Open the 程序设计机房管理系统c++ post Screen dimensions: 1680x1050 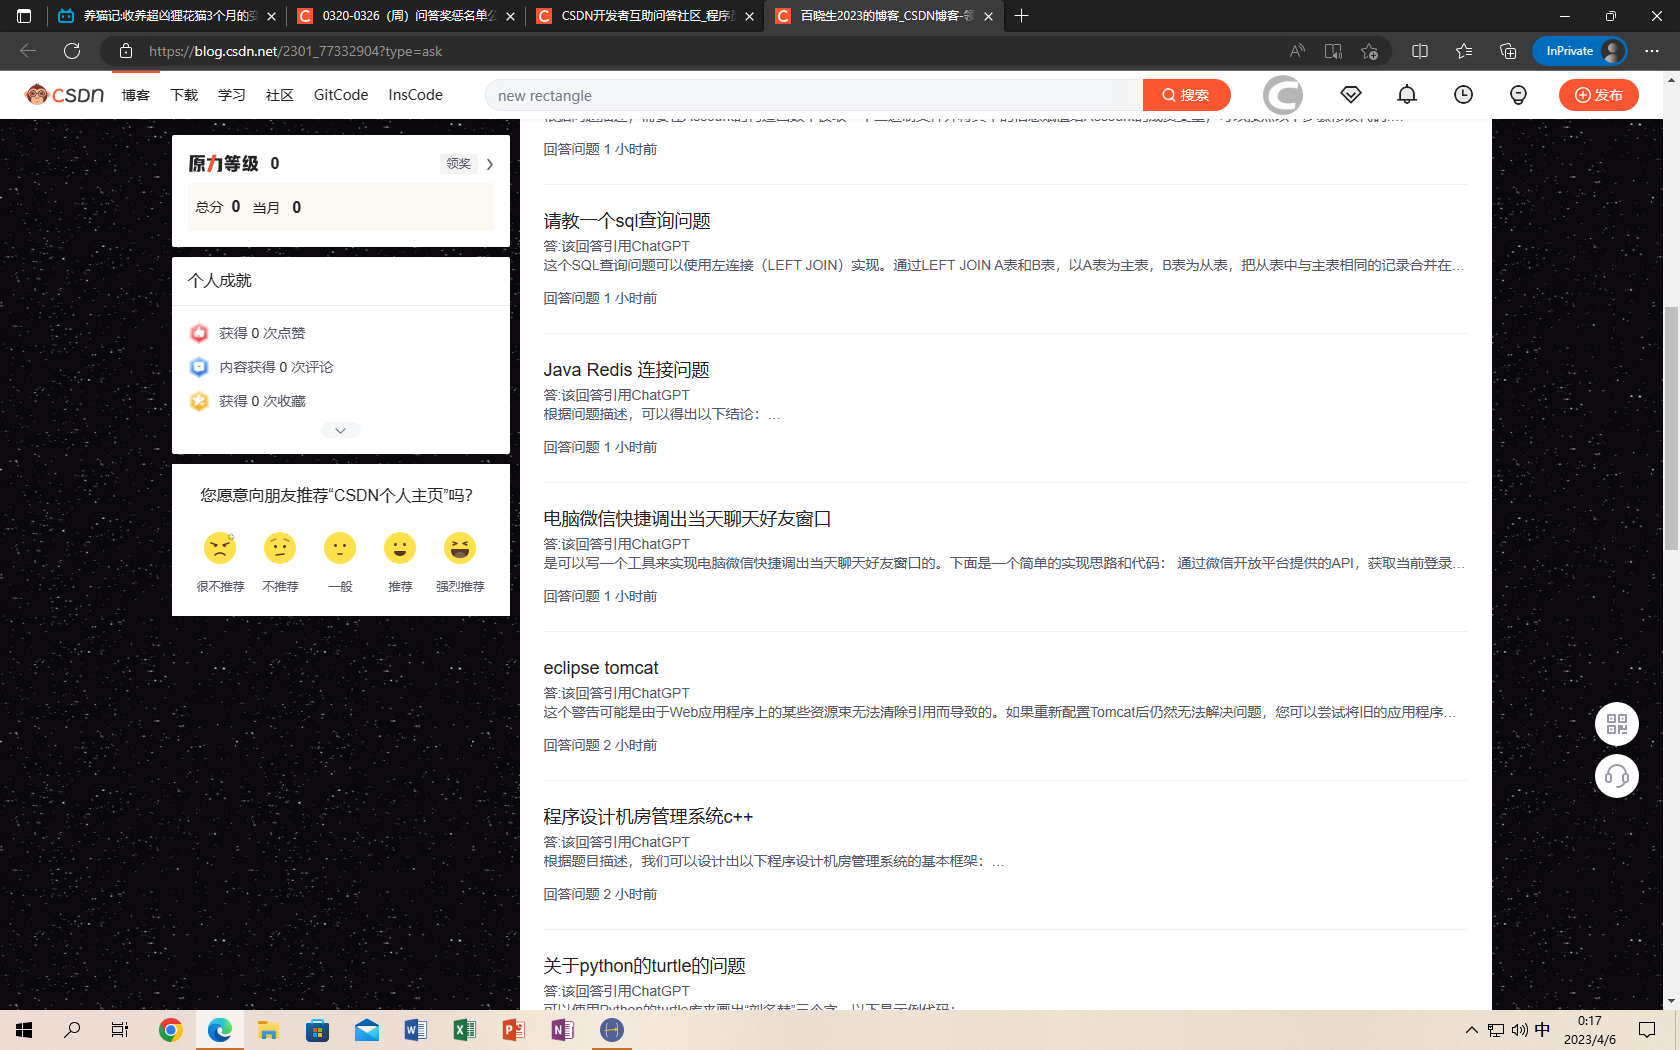point(648,817)
